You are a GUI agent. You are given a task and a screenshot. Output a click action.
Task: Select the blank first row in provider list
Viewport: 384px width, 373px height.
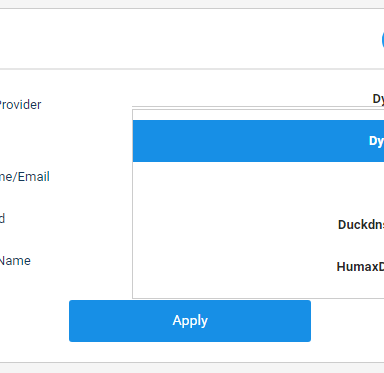pyautogui.click(x=258, y=115)
